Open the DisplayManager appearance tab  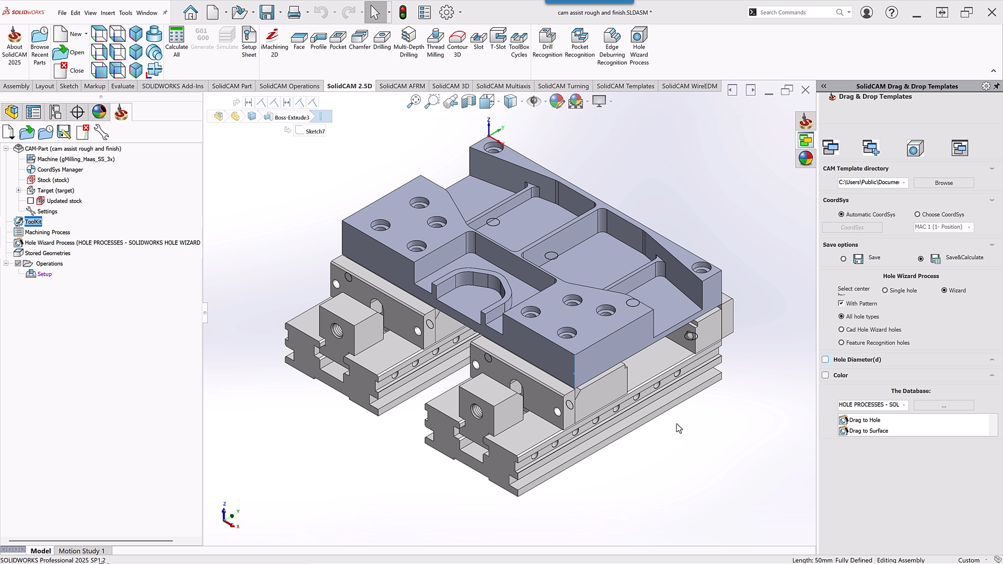[99, 112]
